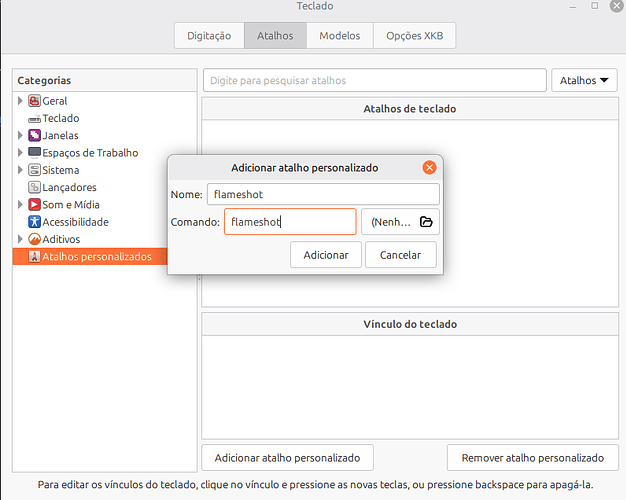Expand the Janelas category tree arrow
Viewport: 626px width, 500px height.
20,135
